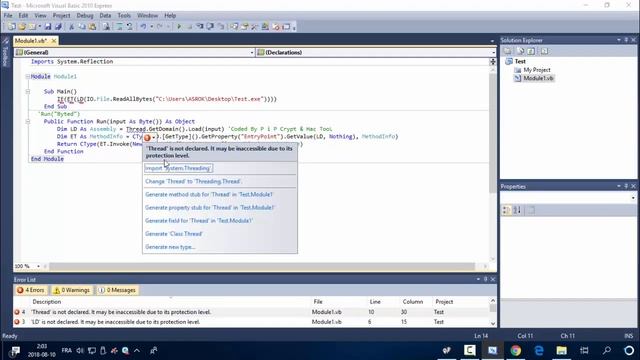Click the Save All toolbar icon
Viewport: 640px width, 360px height.
58,27
